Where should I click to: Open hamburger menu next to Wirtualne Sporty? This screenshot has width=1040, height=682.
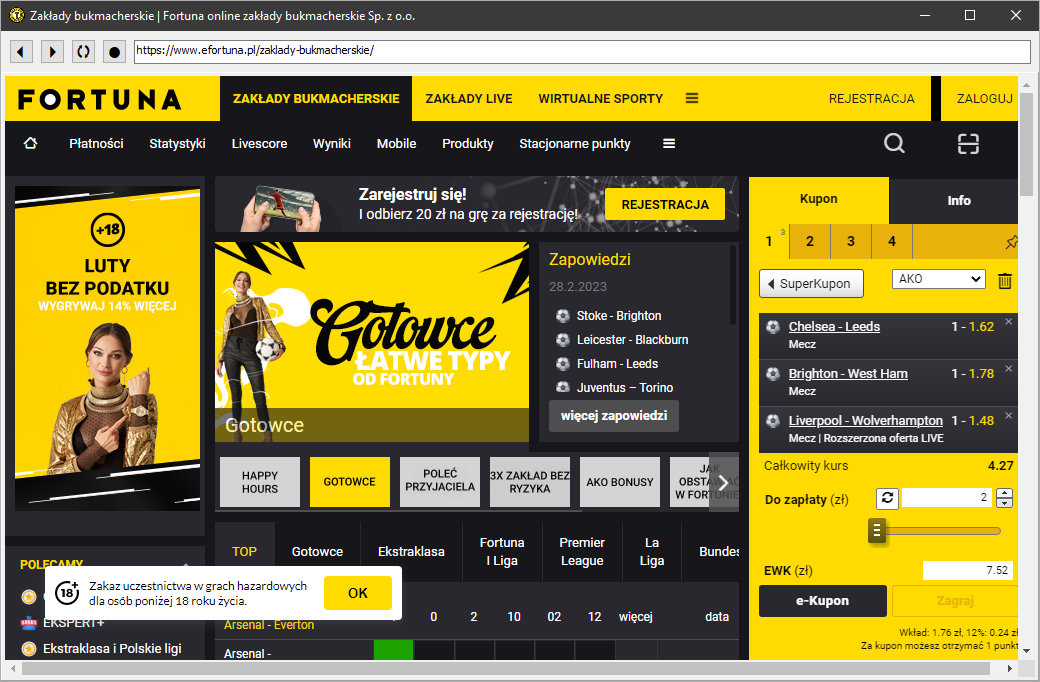click(x=692, y=98)
